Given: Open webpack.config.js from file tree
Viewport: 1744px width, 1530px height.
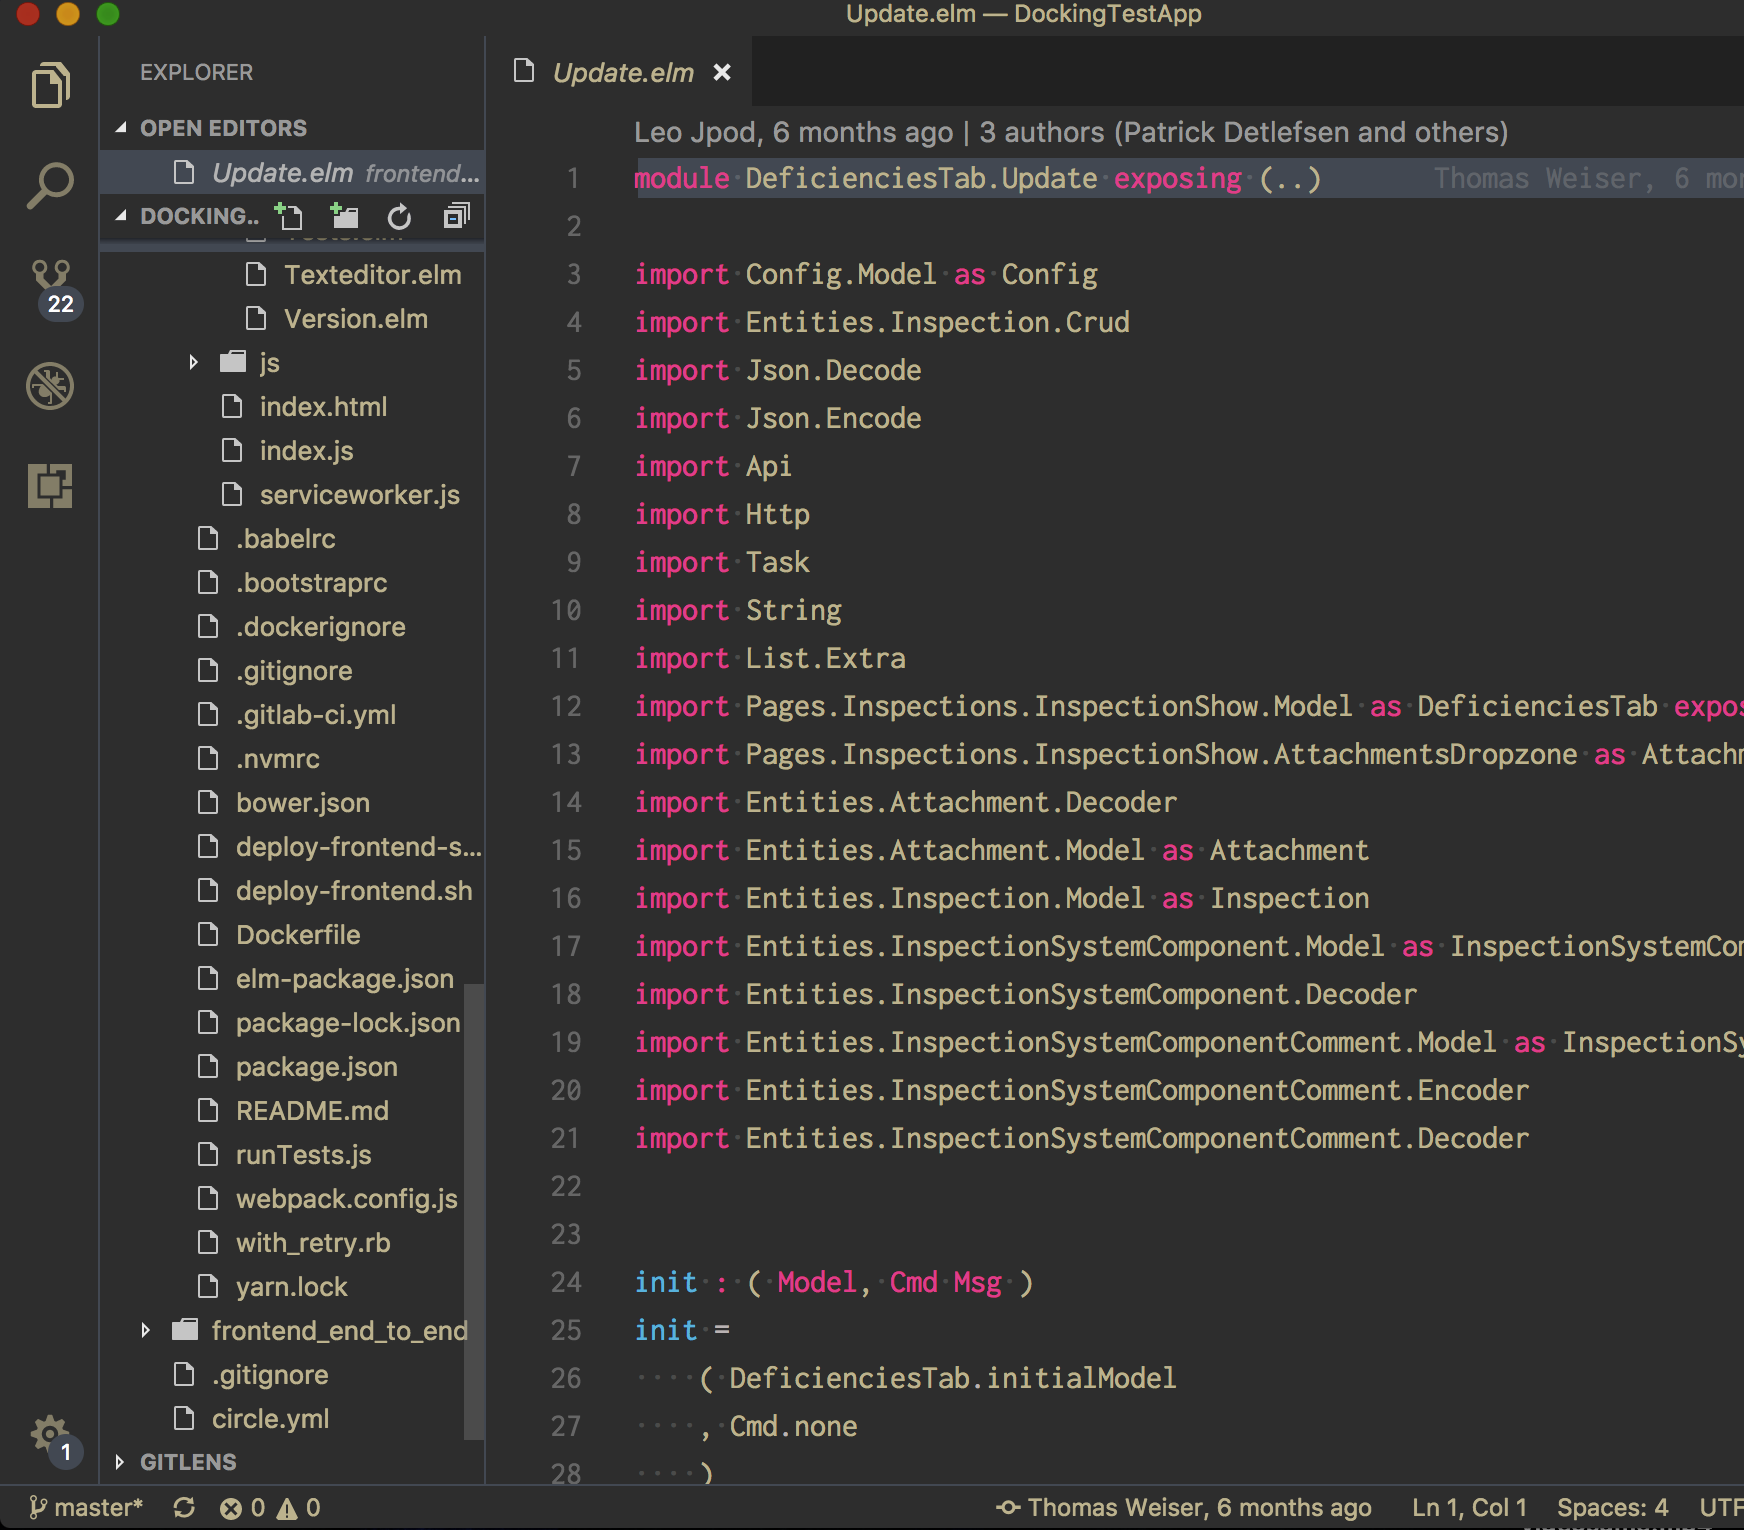Looking at the screenshot, I should (x=346, y=1198).
